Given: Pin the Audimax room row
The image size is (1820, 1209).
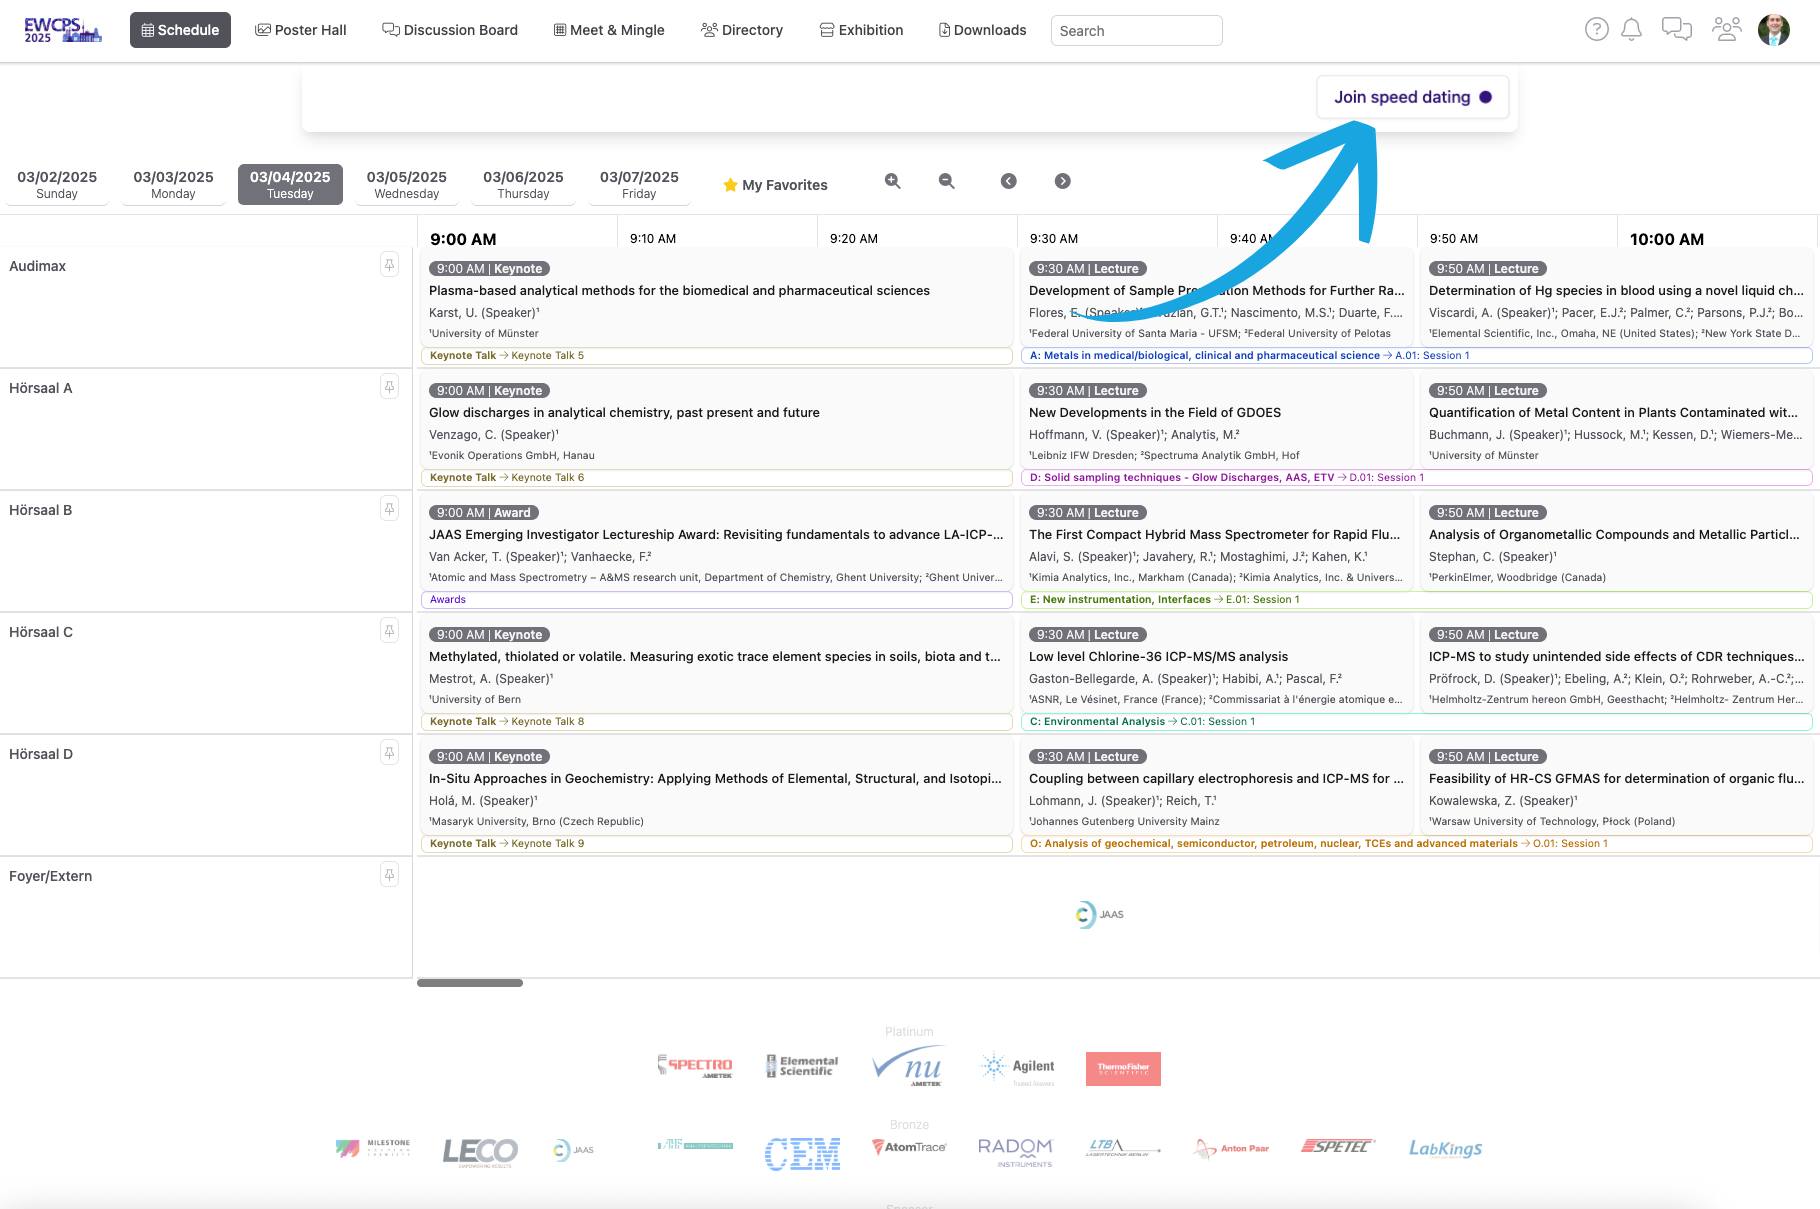Looking at the screenshot, I should tap(389, 265).
